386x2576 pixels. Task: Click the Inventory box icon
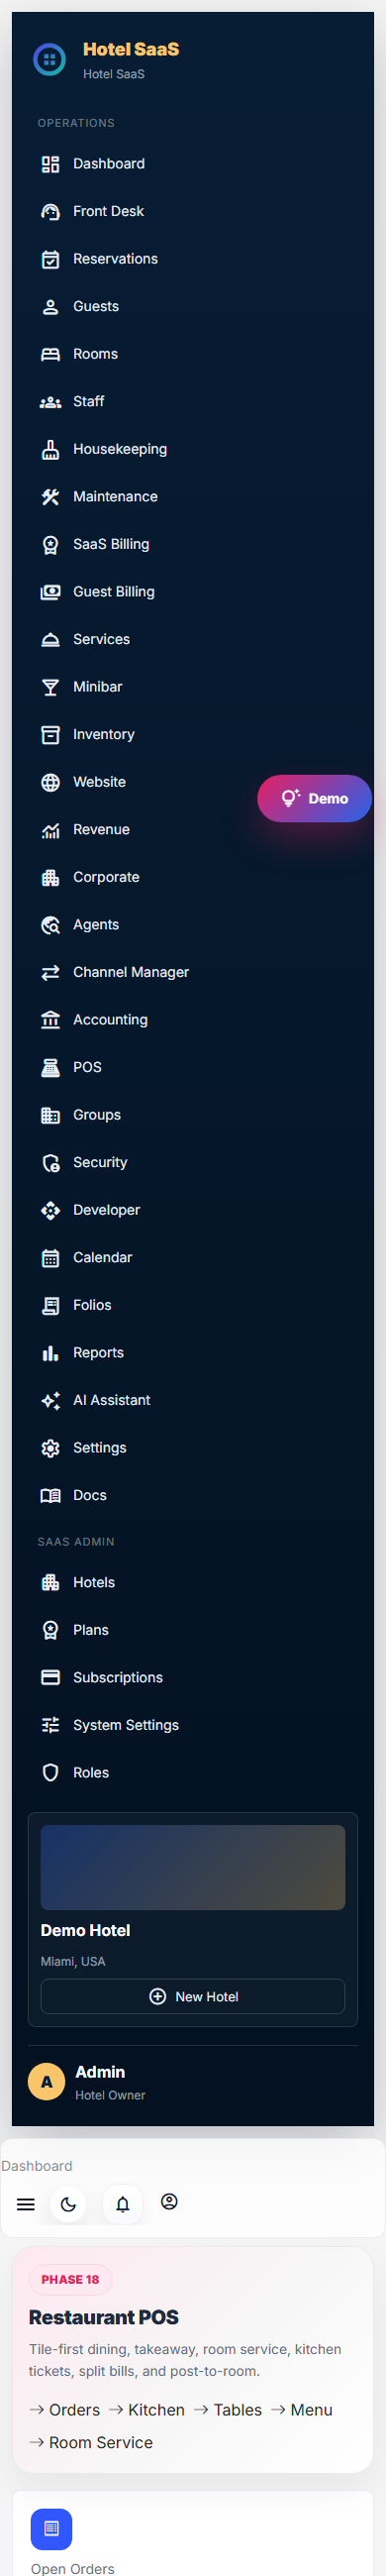click(x=50, y=734)
